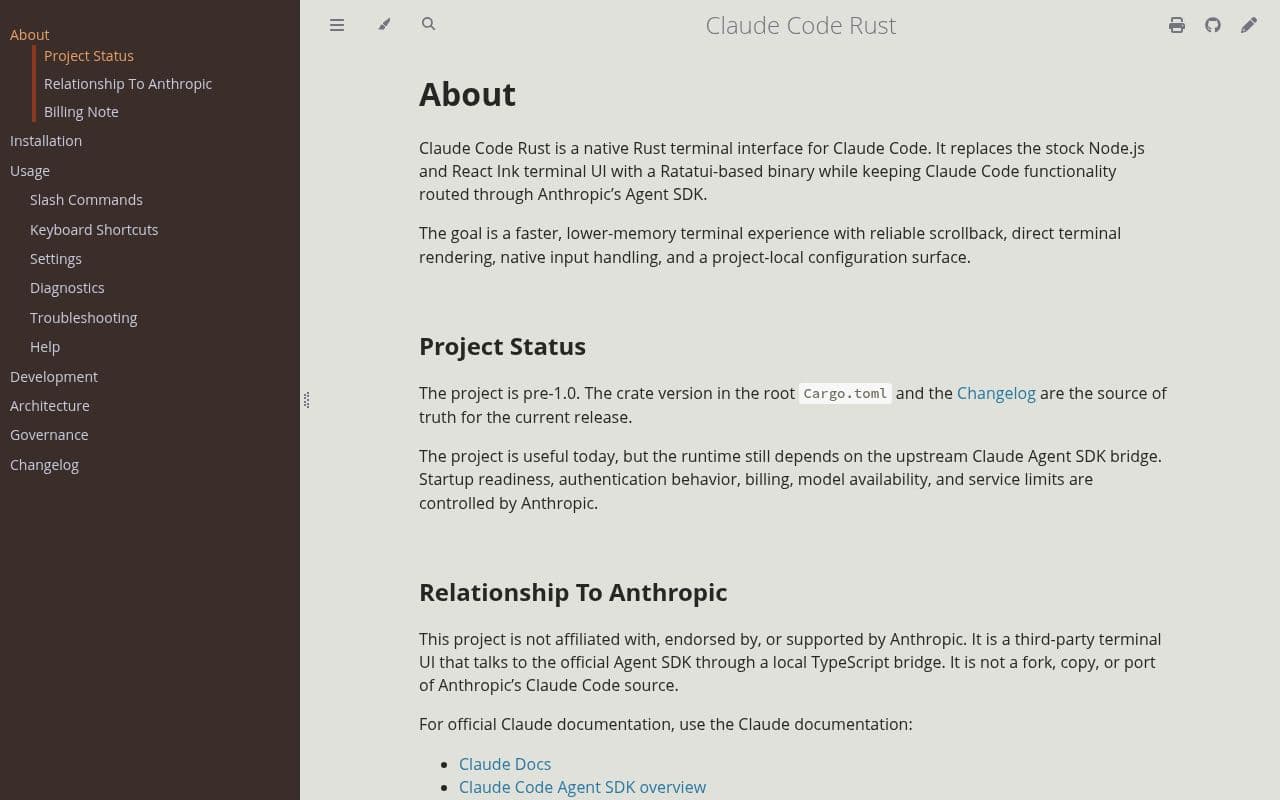Click the Relationship To Anthropic section heading
The width and height of the screenshot is (1280, 800).
pyautogui.click(x=573, y=592)
